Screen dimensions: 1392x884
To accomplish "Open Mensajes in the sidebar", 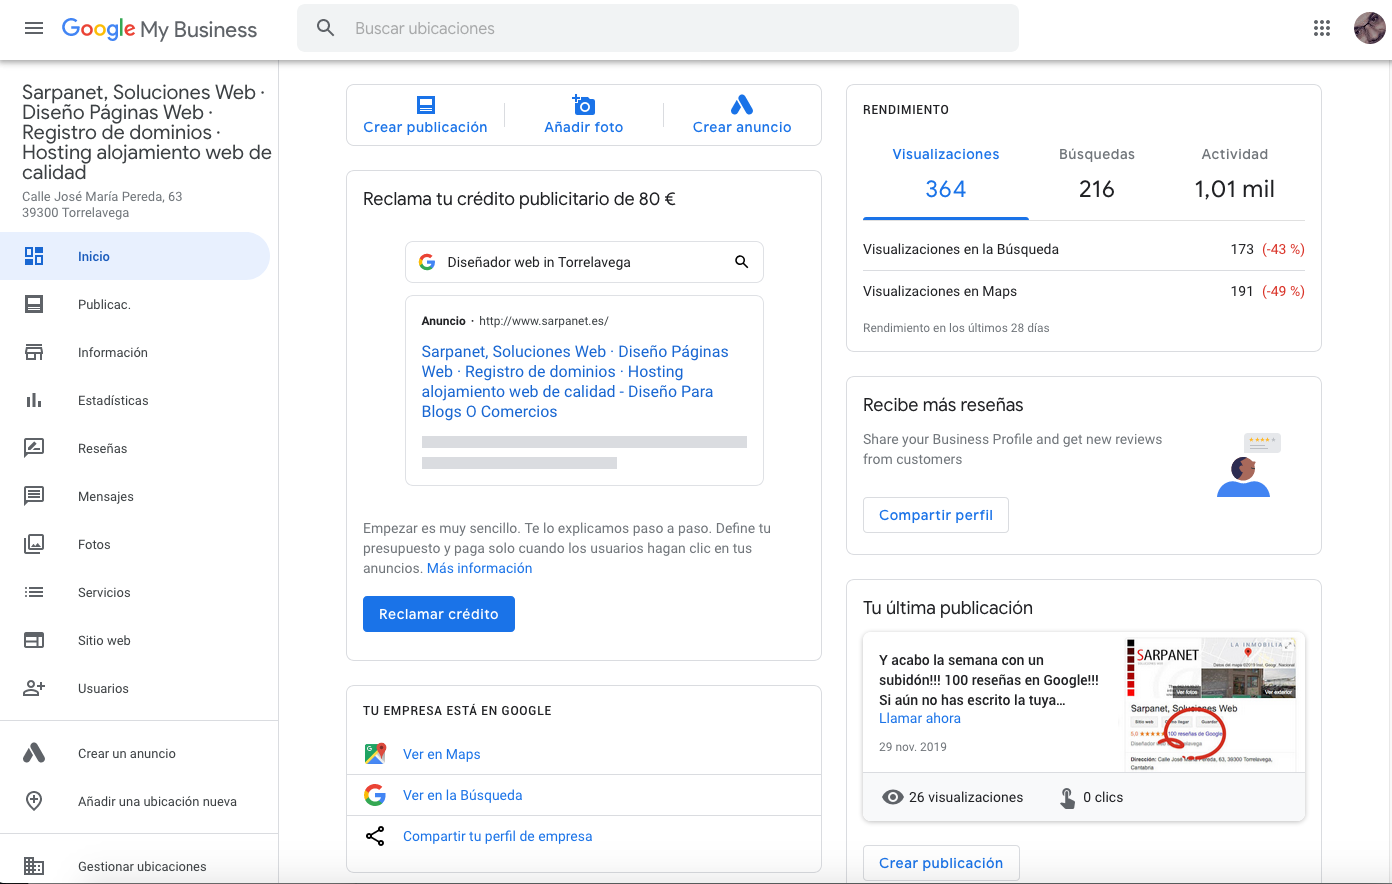I will [x=135, y=496].
